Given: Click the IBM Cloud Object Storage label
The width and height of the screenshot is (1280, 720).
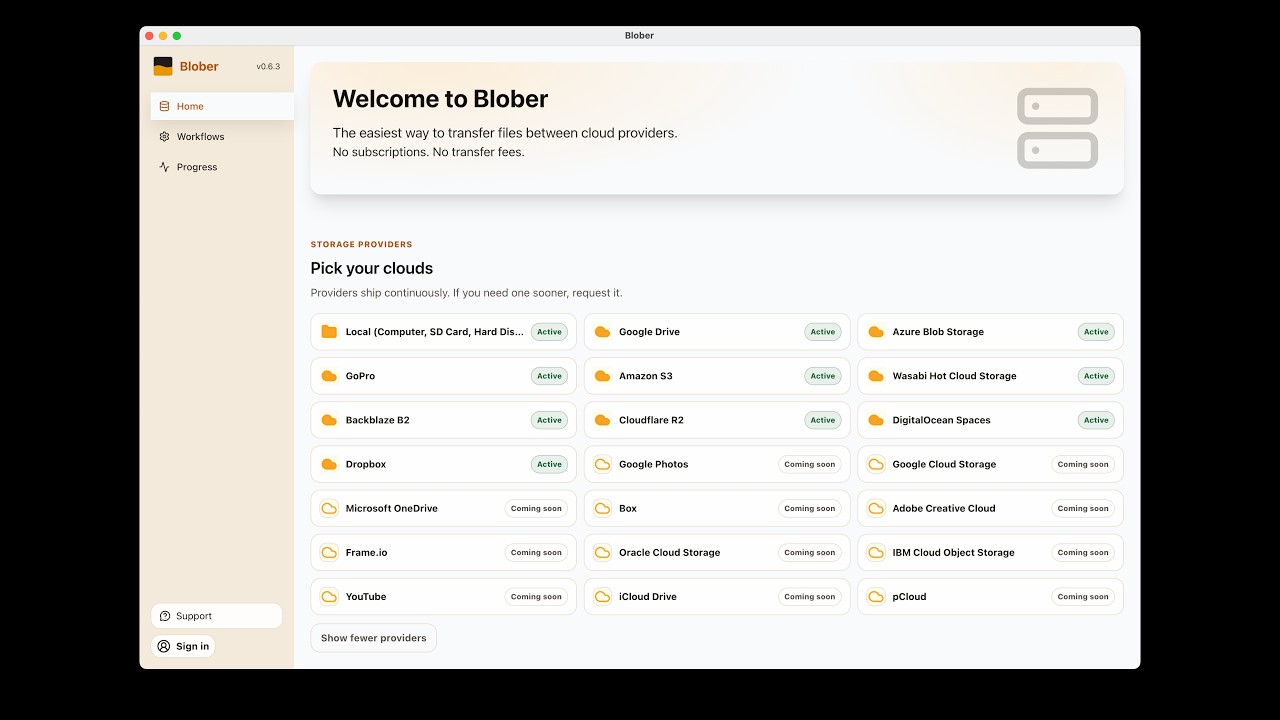Looking at the screenshot, I should (x=953, y=552).
